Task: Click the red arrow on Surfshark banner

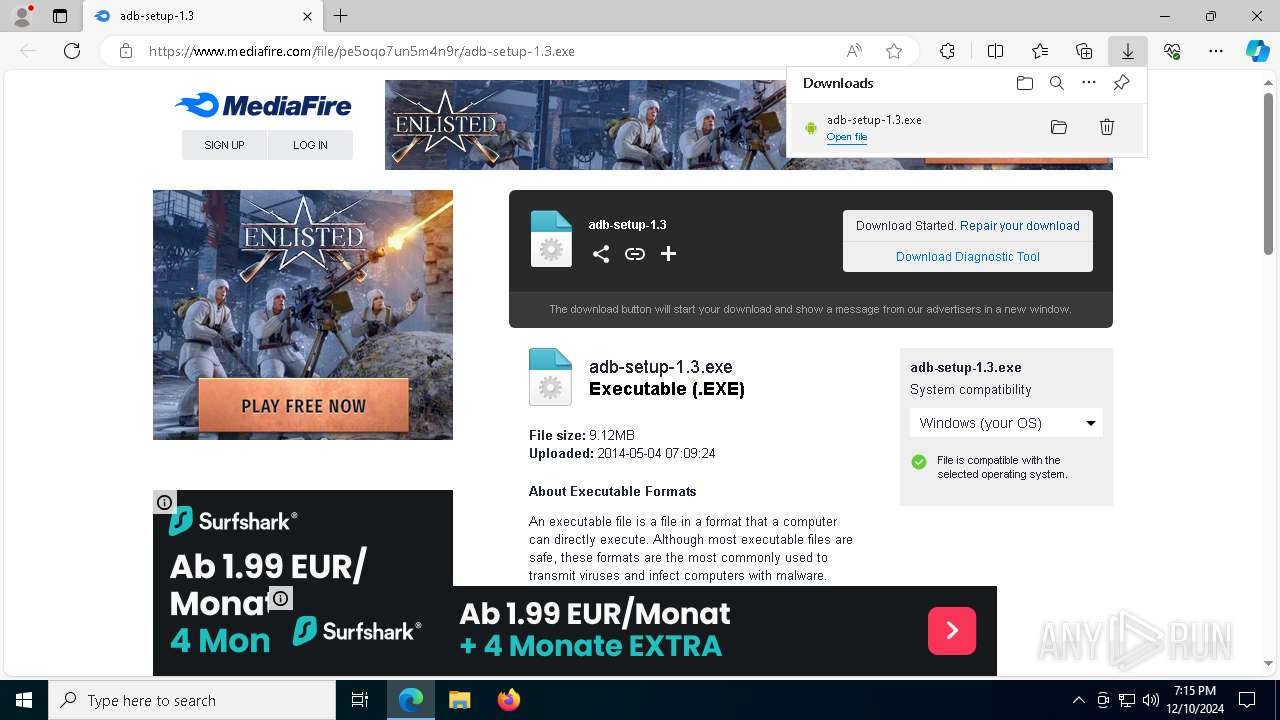Action: (952, 630)
